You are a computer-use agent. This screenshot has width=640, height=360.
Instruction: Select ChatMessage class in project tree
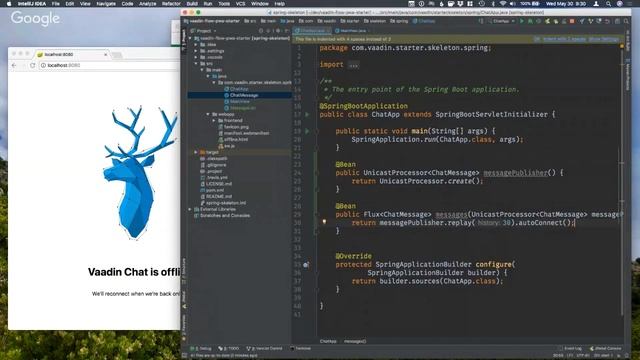pyautogui.click(x=244, y=95)
